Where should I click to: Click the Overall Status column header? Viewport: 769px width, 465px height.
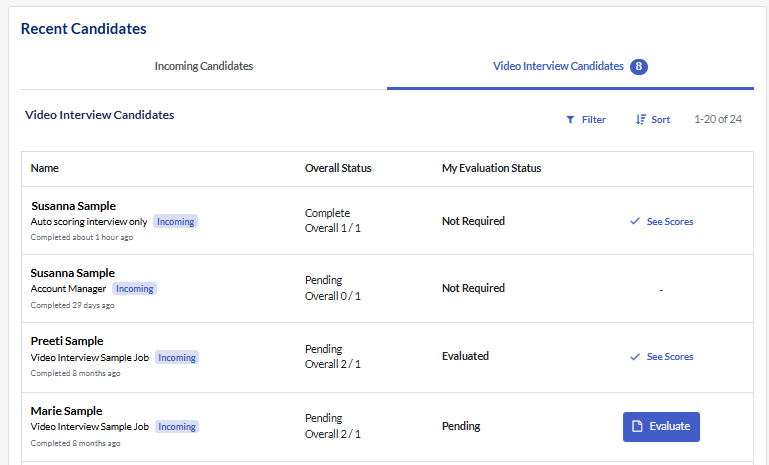coord(338,168)
